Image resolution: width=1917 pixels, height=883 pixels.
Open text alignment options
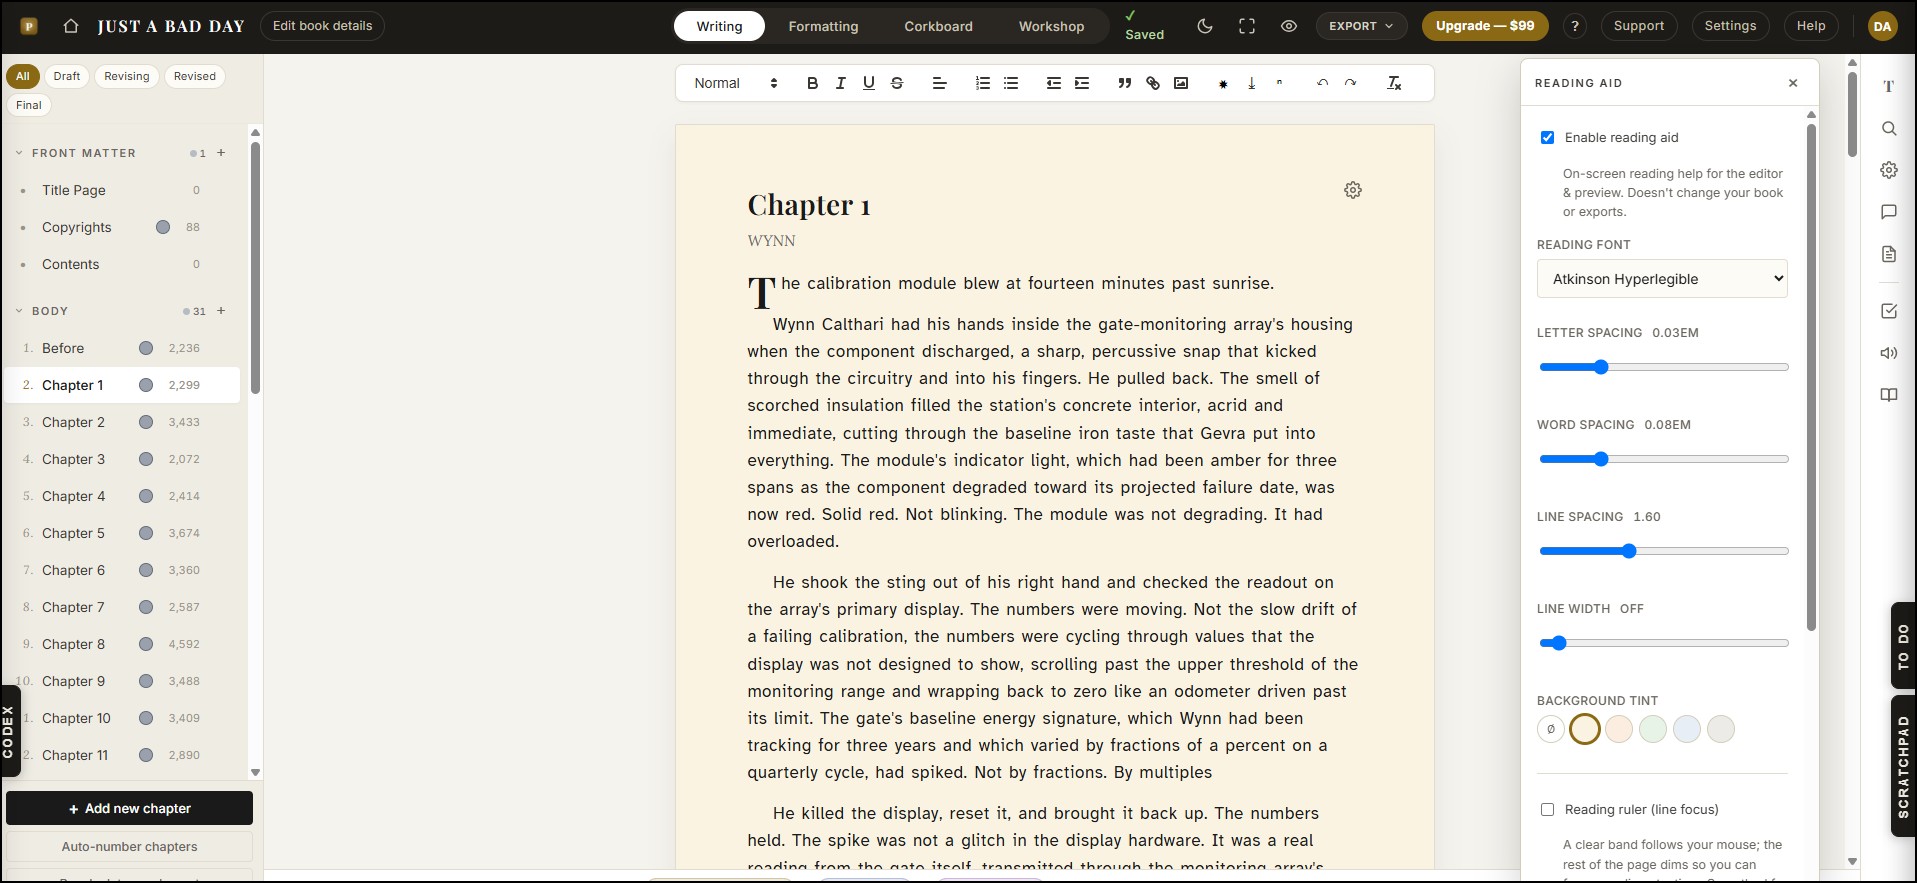(x=939, y=83)
